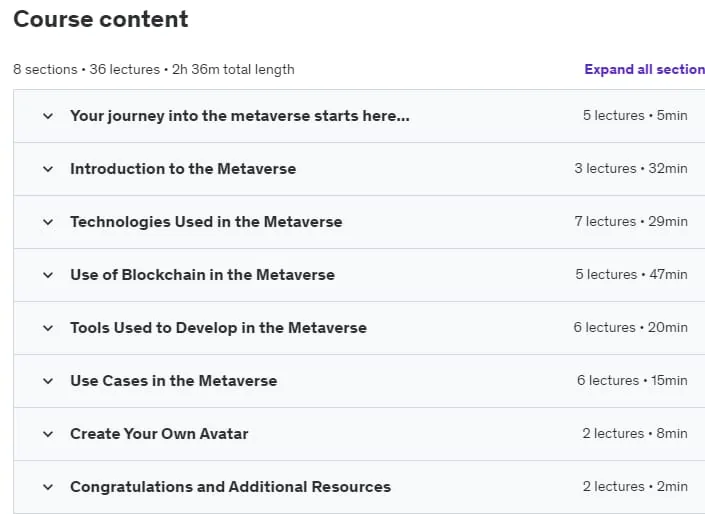Open chevron for Congratulations and Additional Resources

tap(48, 487)
